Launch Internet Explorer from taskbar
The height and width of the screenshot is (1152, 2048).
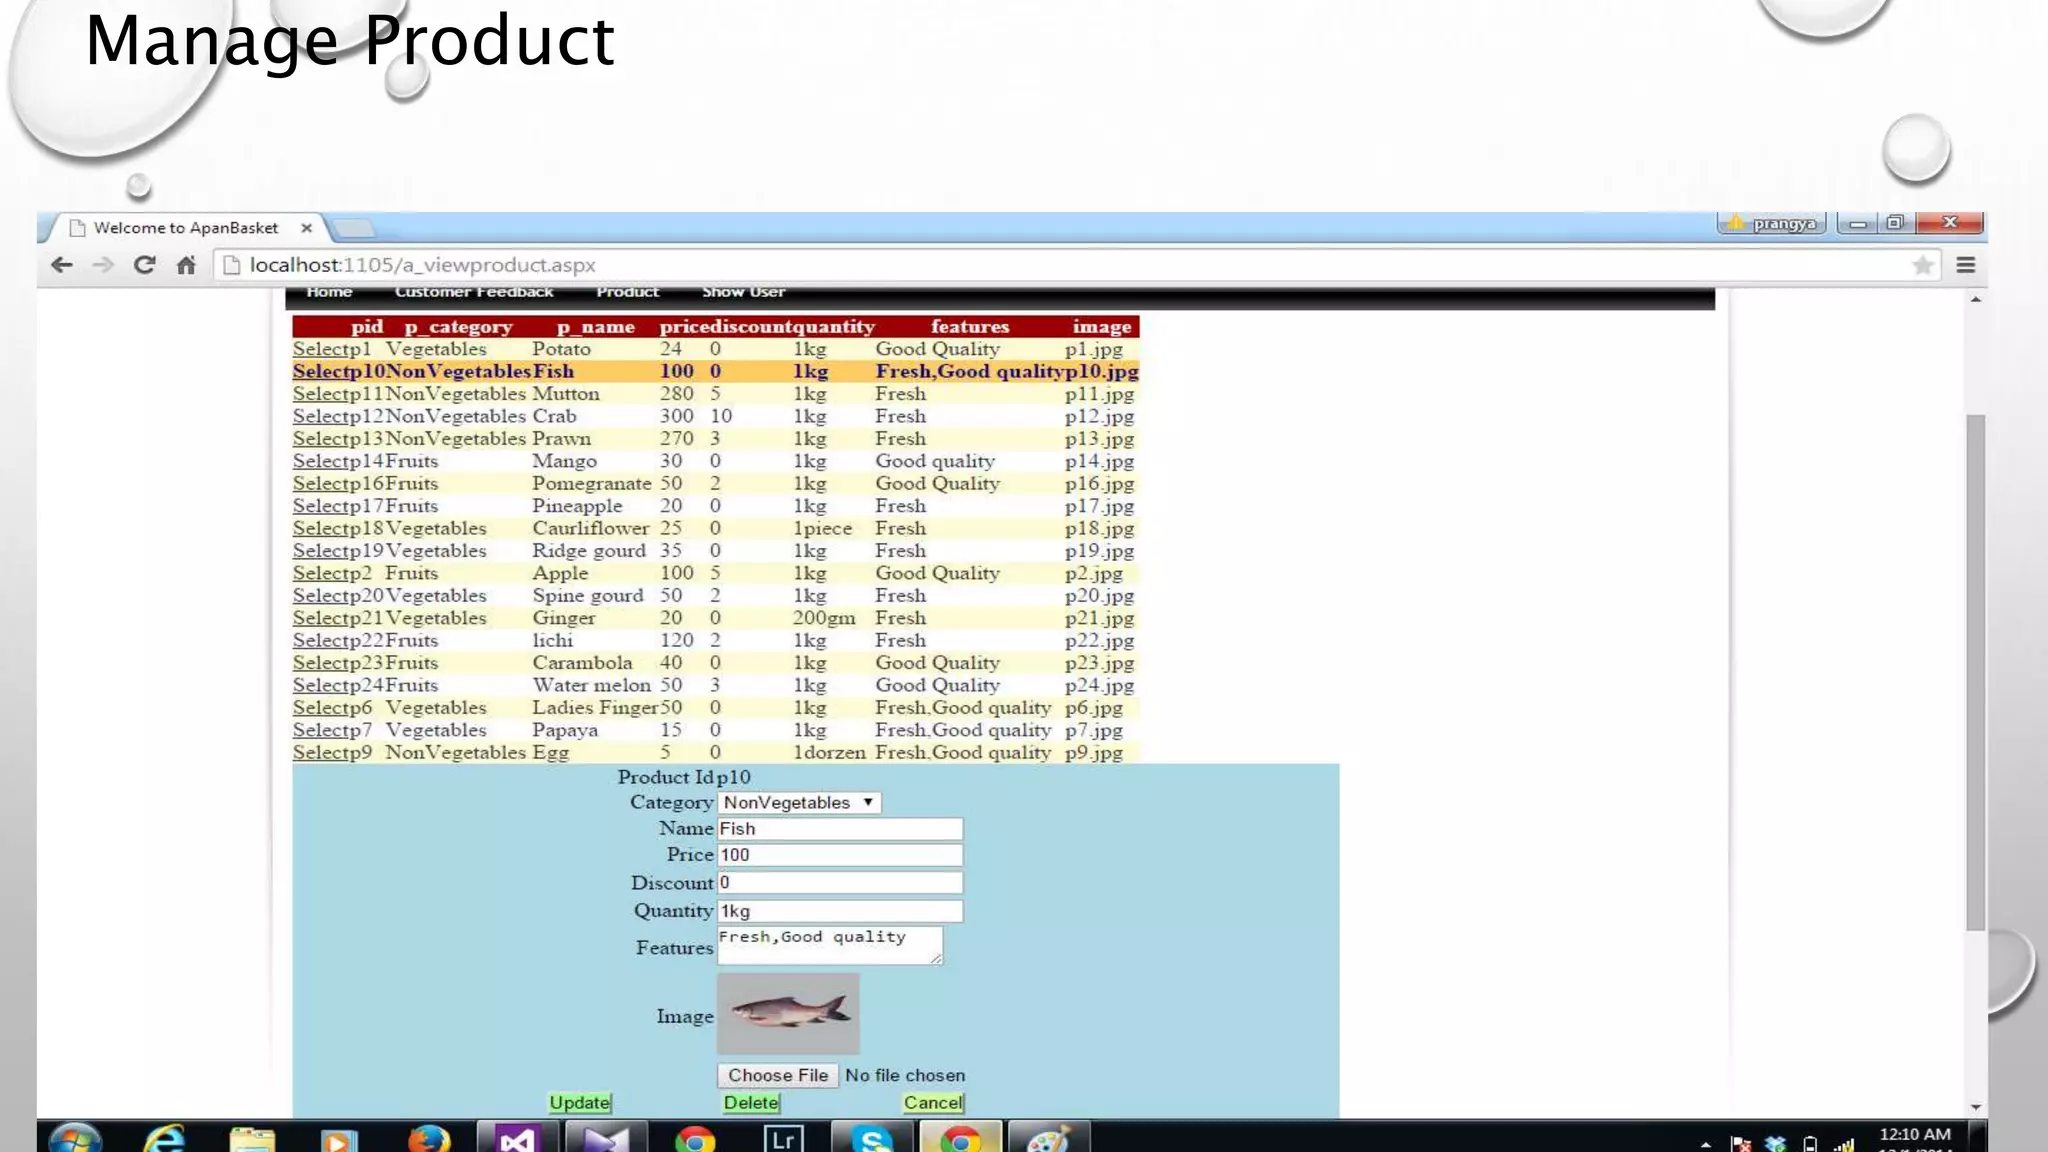coord(165,1138)
